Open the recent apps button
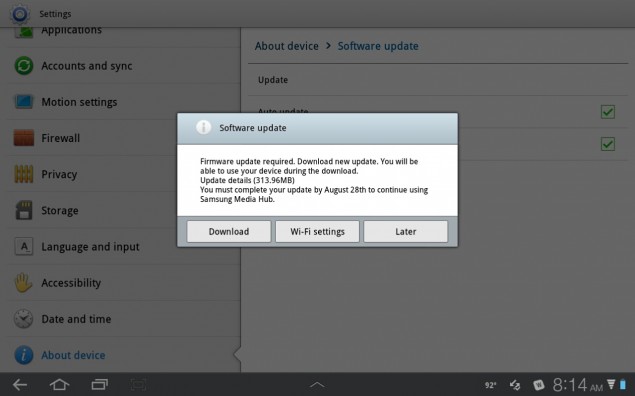This screenshot has width=635, height=396. 99,384
